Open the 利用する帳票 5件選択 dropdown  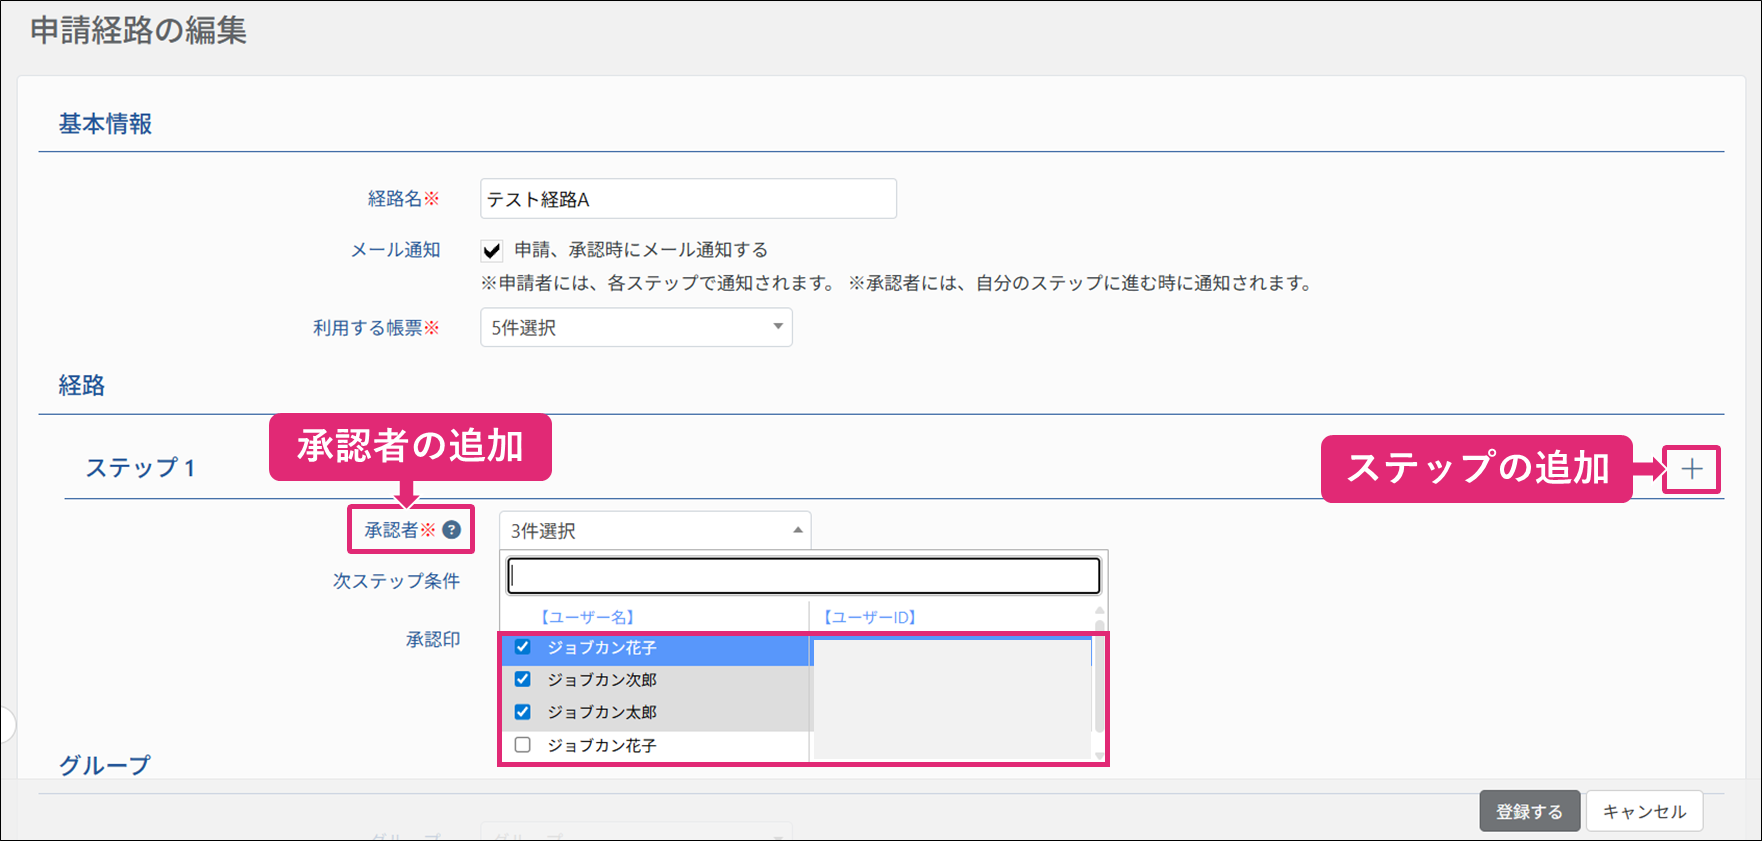[x=636, y=328]
